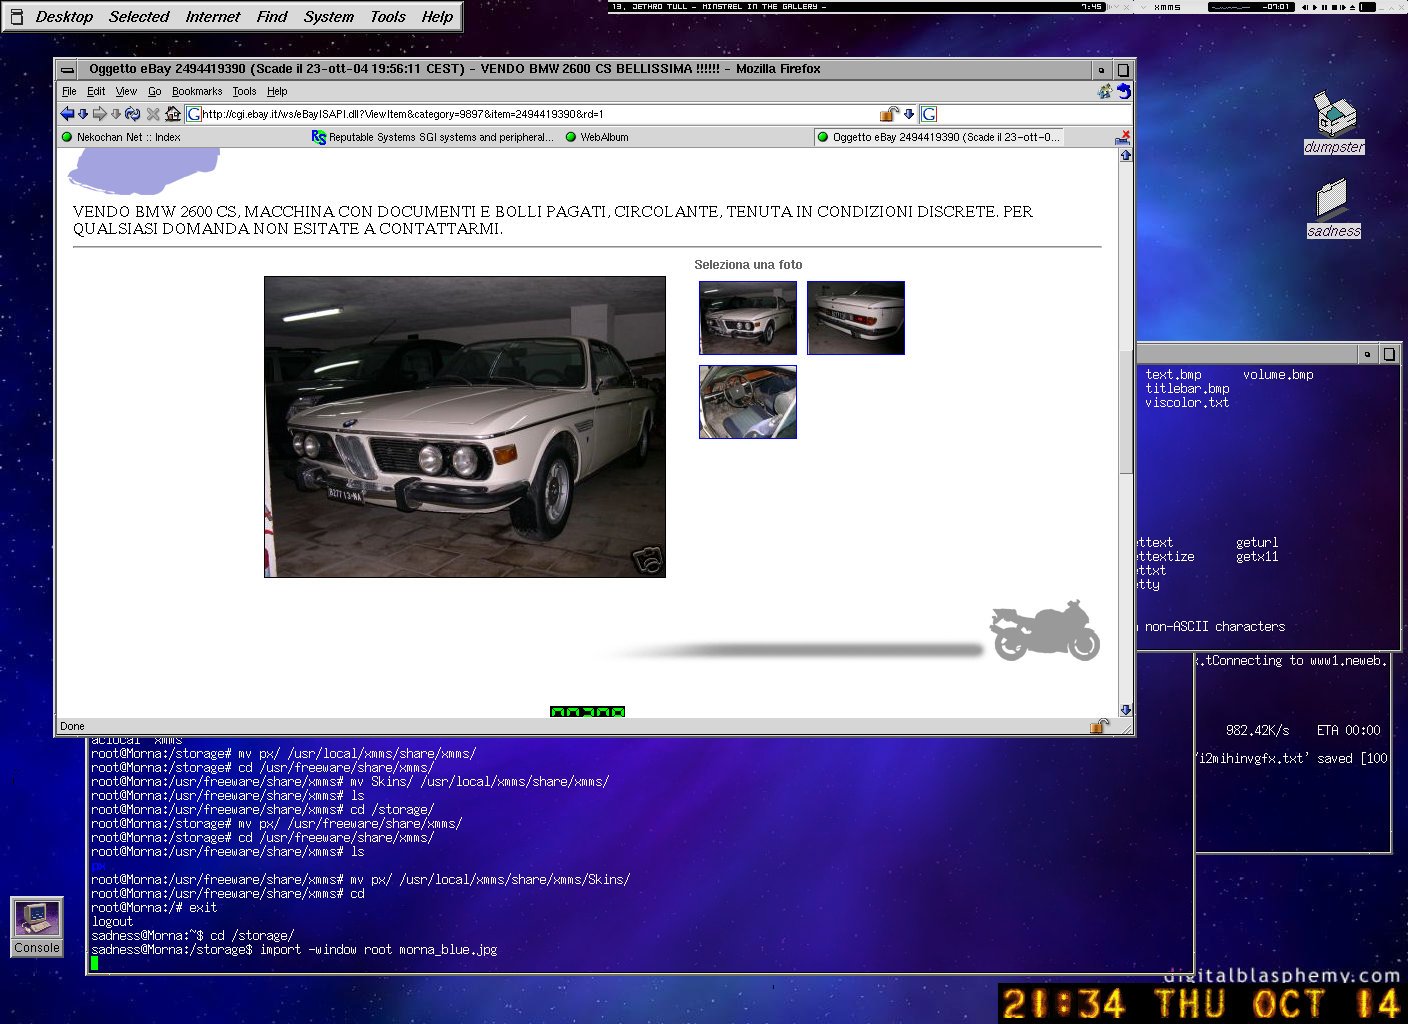Image resolution: width=1408 pixels, height=1024 pixels.
Task: Open the dumpster desktop icon
Action: pyautogui.click(x=1334, y=123)
